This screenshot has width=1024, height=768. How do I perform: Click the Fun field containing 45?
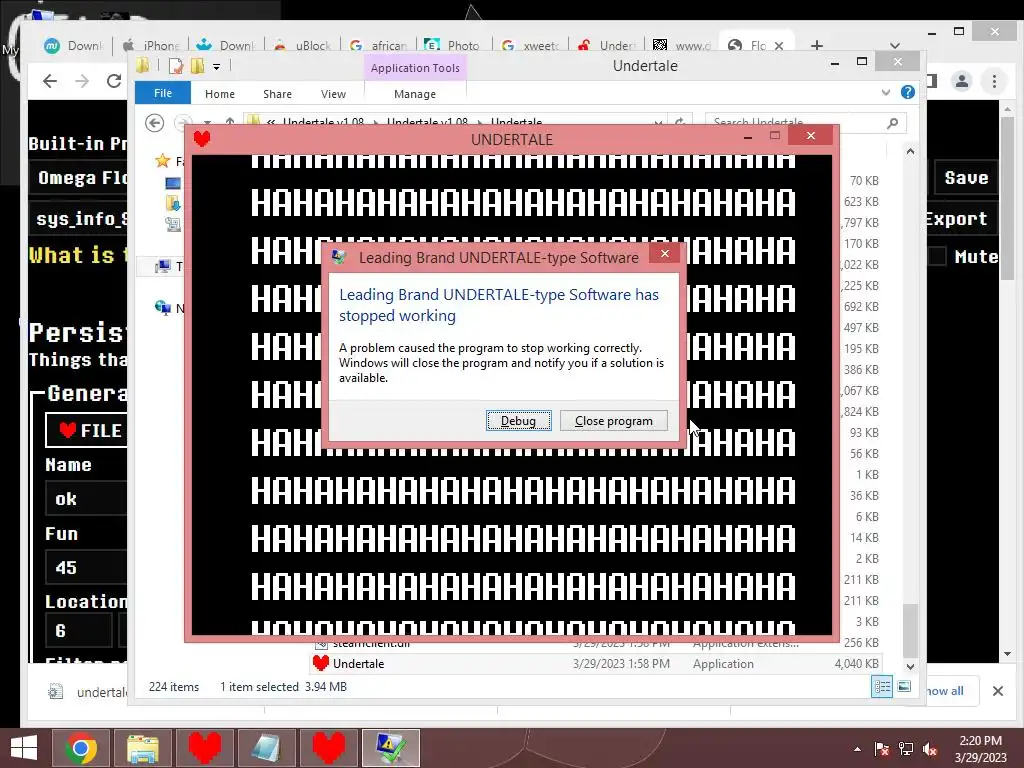86,567
